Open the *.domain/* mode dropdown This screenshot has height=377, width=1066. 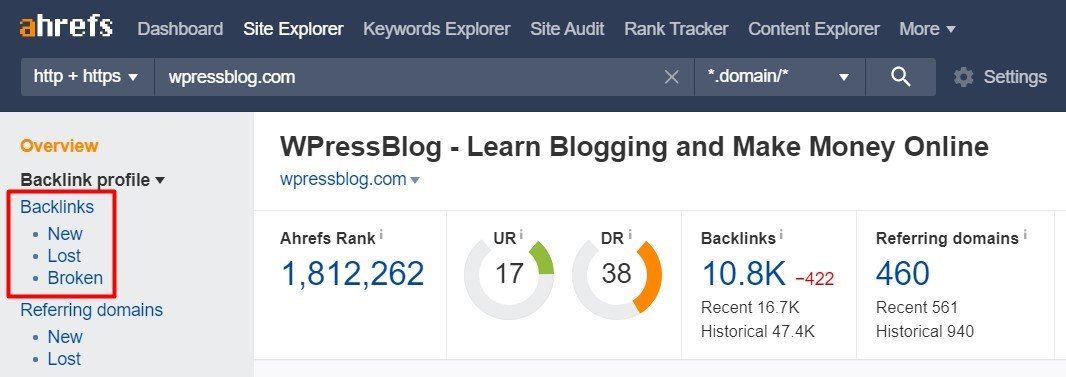pos(779,77)
